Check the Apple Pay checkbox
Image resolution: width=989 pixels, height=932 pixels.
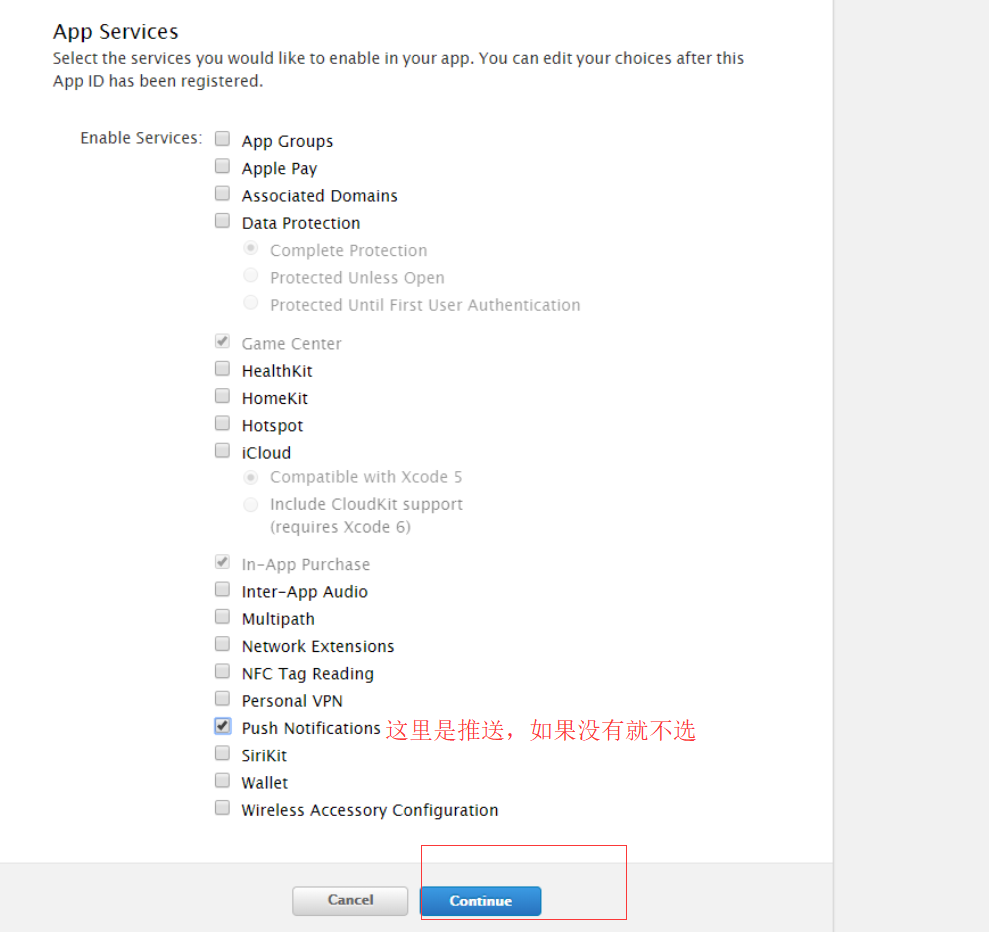[x=222, y=165]
